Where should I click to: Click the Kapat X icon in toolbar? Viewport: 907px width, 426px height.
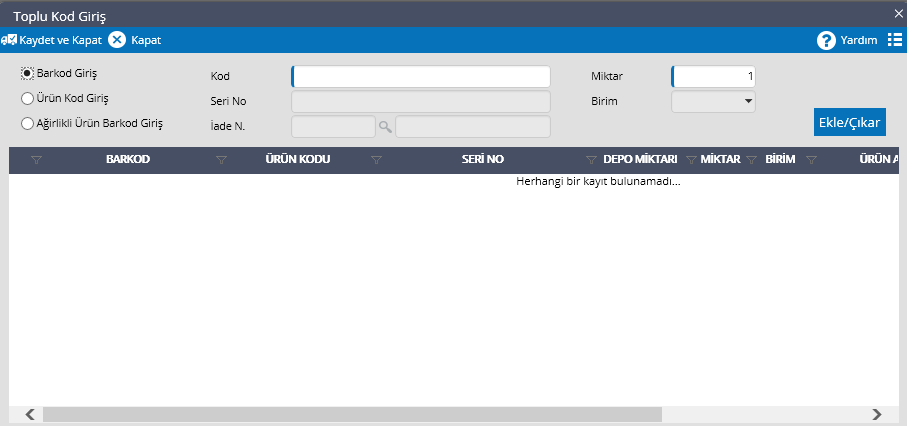[x=117, y=40]
